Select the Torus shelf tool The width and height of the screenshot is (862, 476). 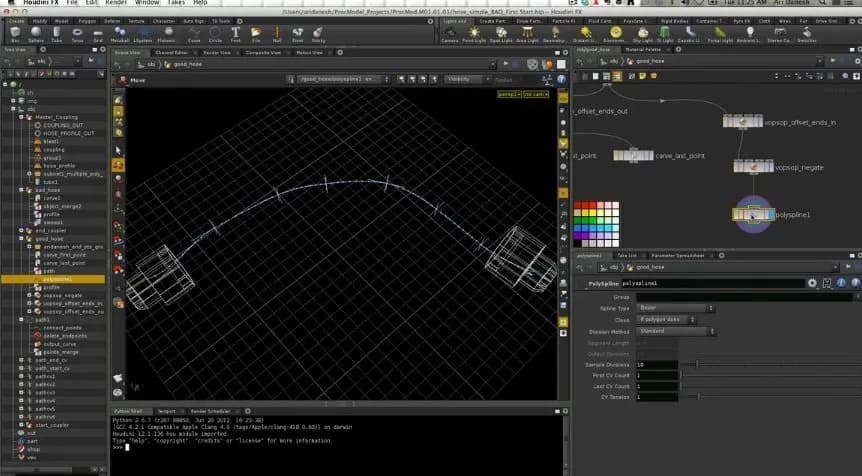77,34
